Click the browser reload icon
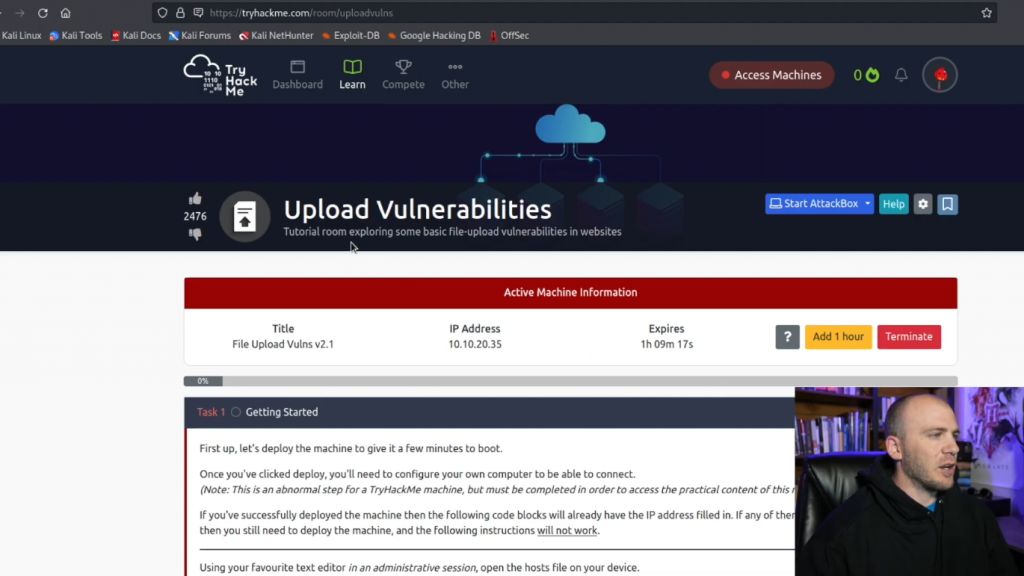Screen dimensions: 1024x576 click(x=42, y=13)
